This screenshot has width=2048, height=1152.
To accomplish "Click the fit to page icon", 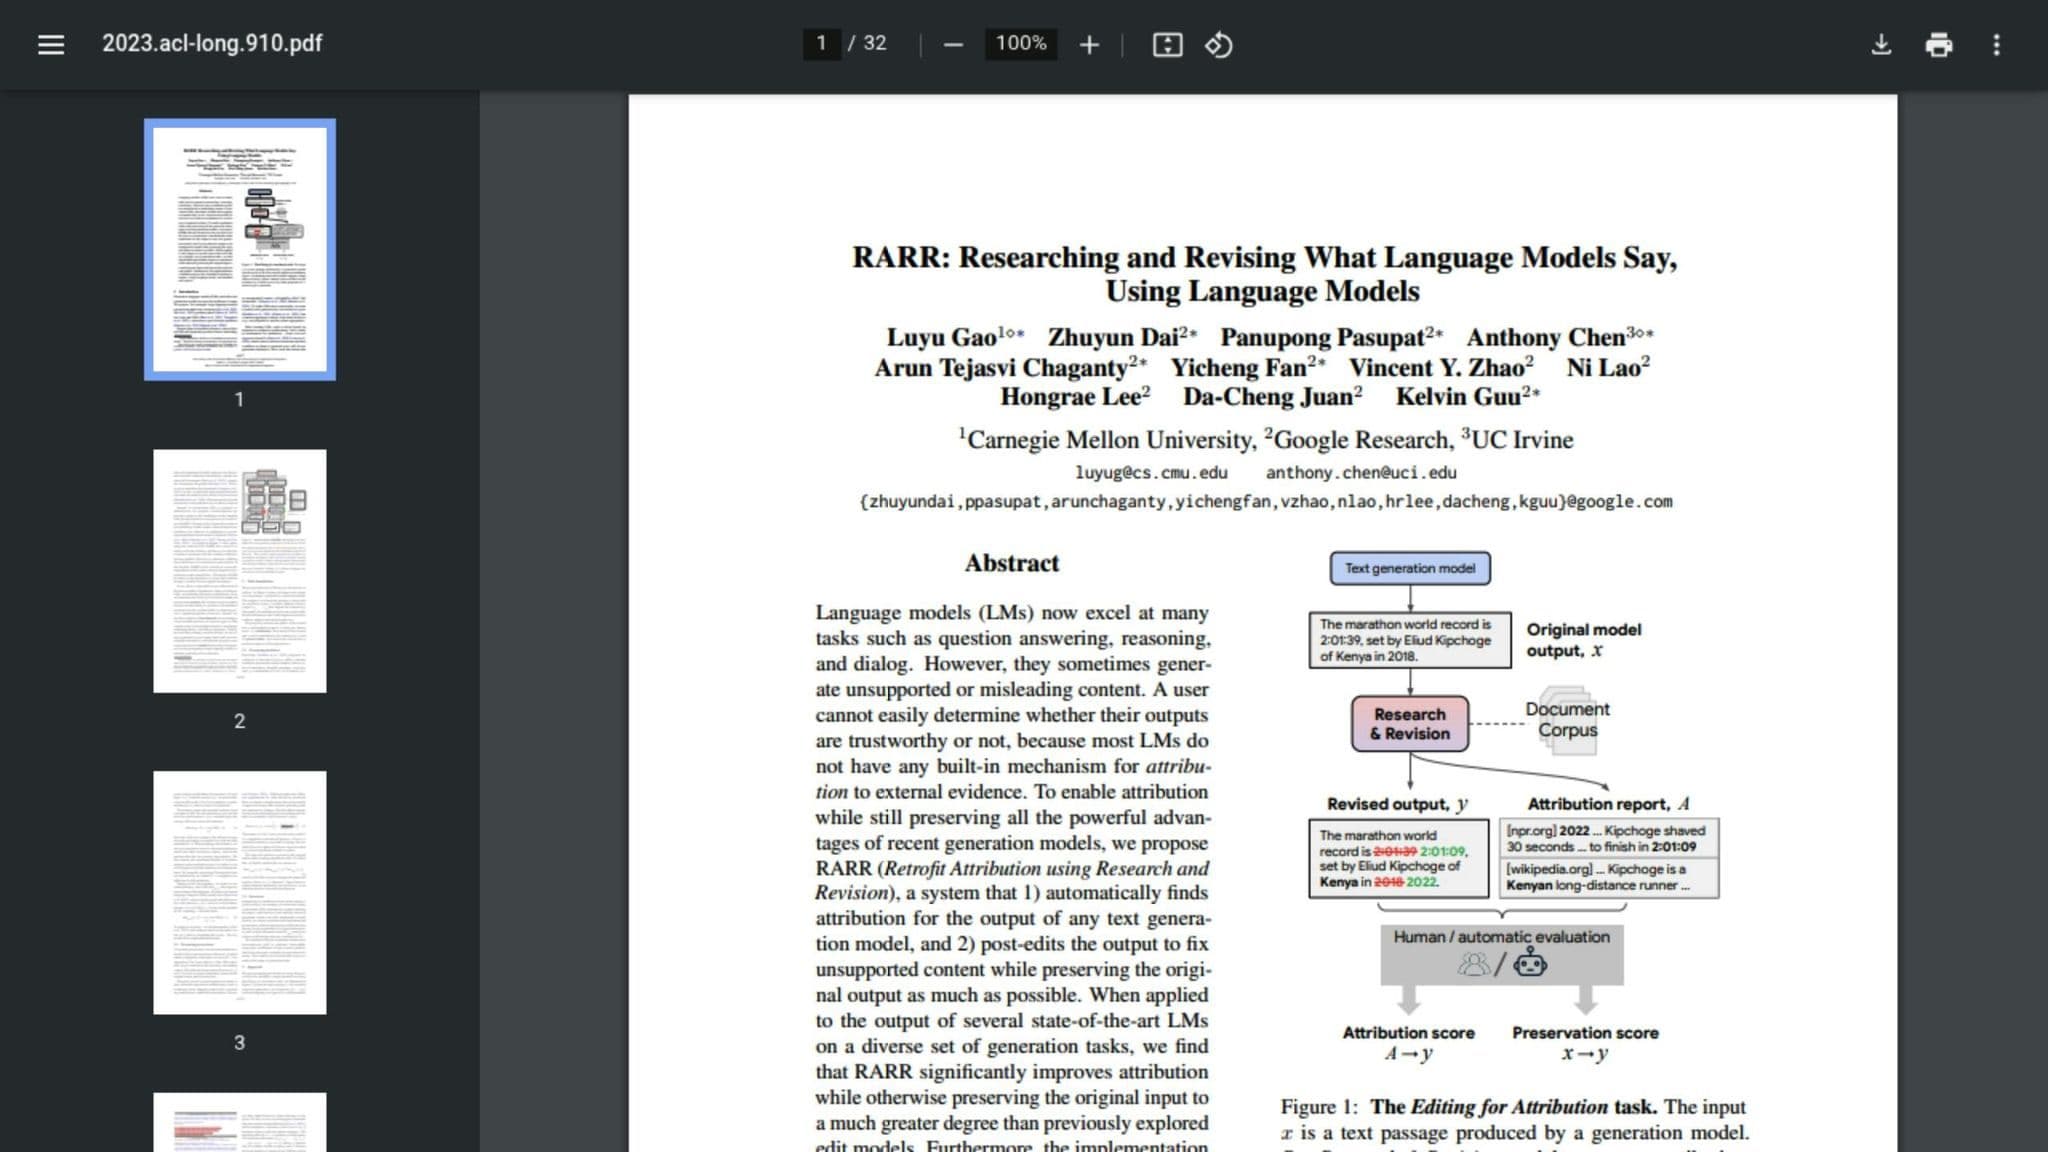I will [1167, 44].
